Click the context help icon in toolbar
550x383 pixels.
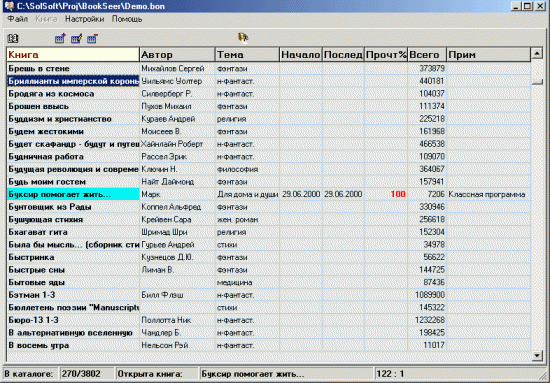tap(243, 37)
